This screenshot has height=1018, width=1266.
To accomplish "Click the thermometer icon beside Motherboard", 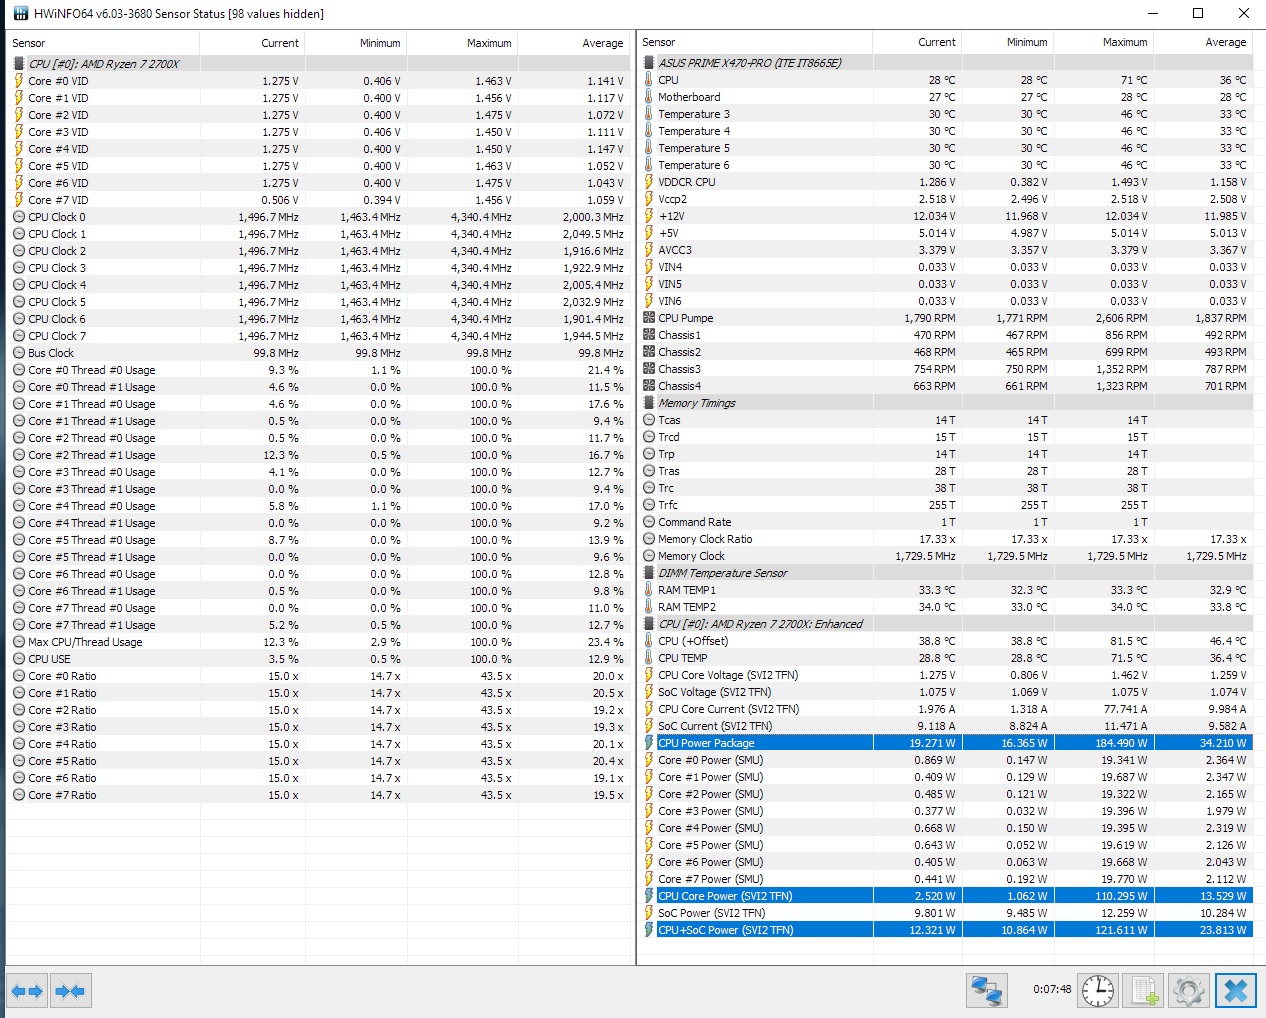I will (649, 97).
